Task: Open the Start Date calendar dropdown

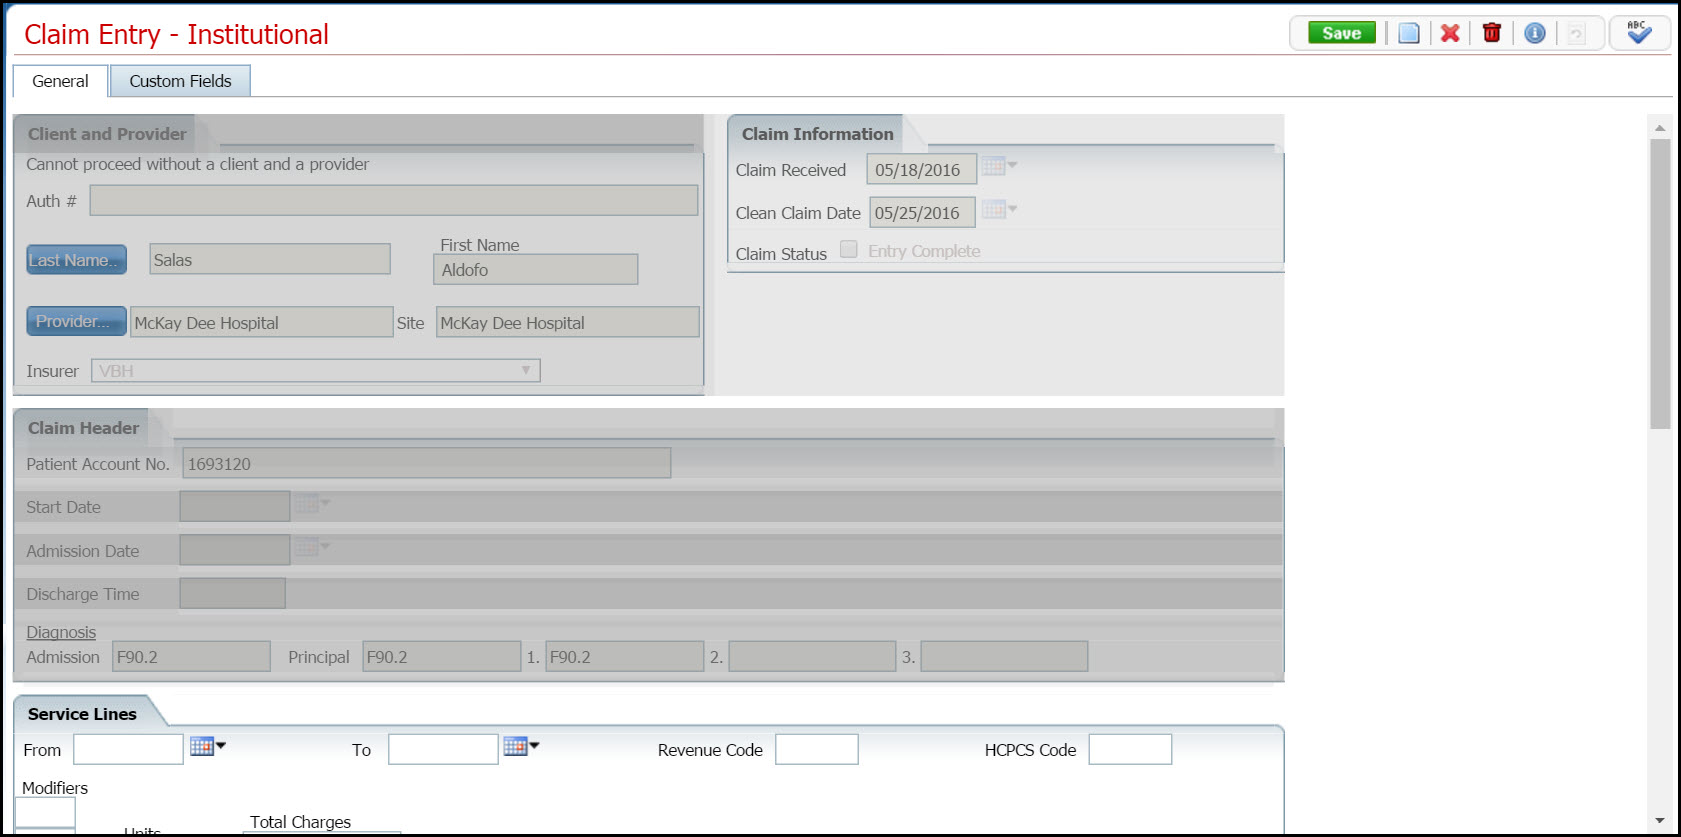Action: 311,503
